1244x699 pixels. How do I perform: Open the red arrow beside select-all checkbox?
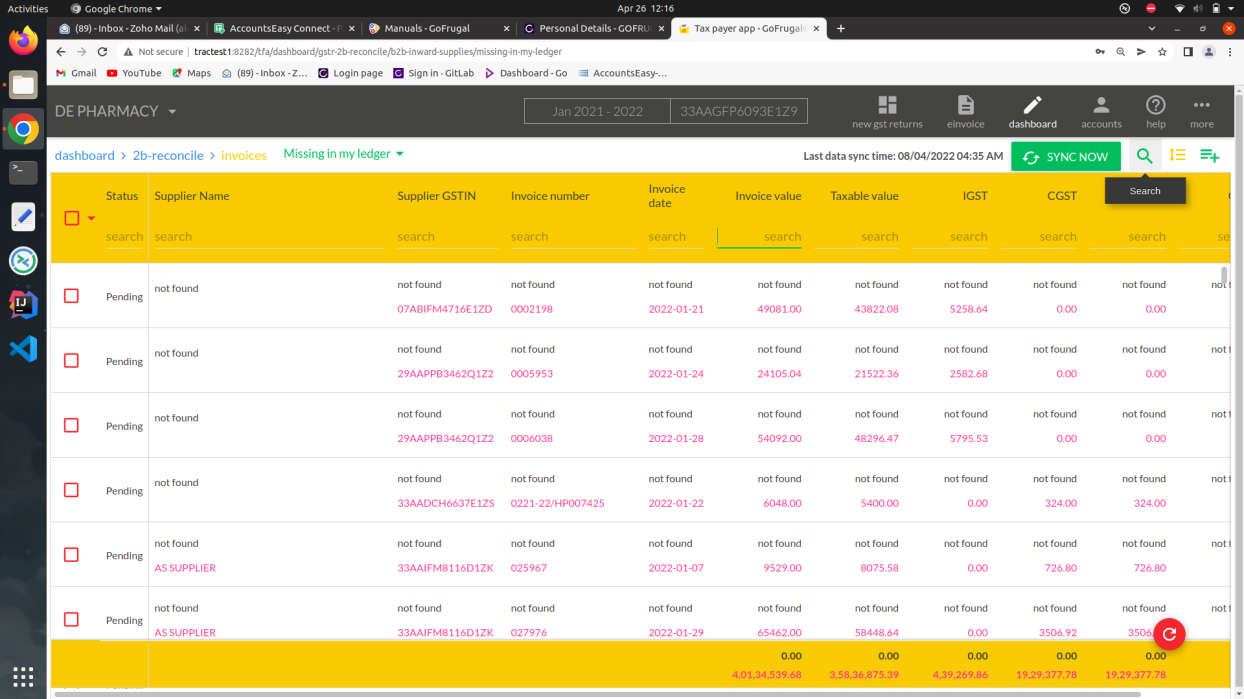coord(91,218)
